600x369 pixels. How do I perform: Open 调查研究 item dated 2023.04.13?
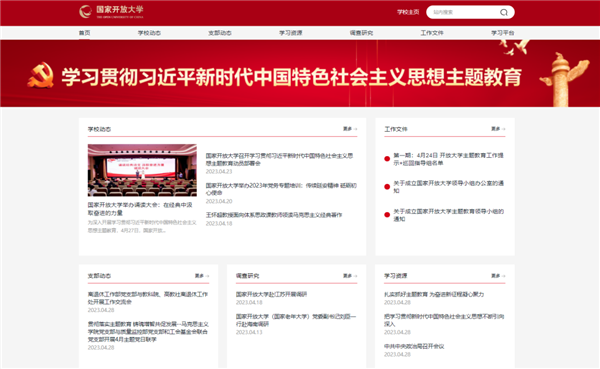click(x=296, y=320)
